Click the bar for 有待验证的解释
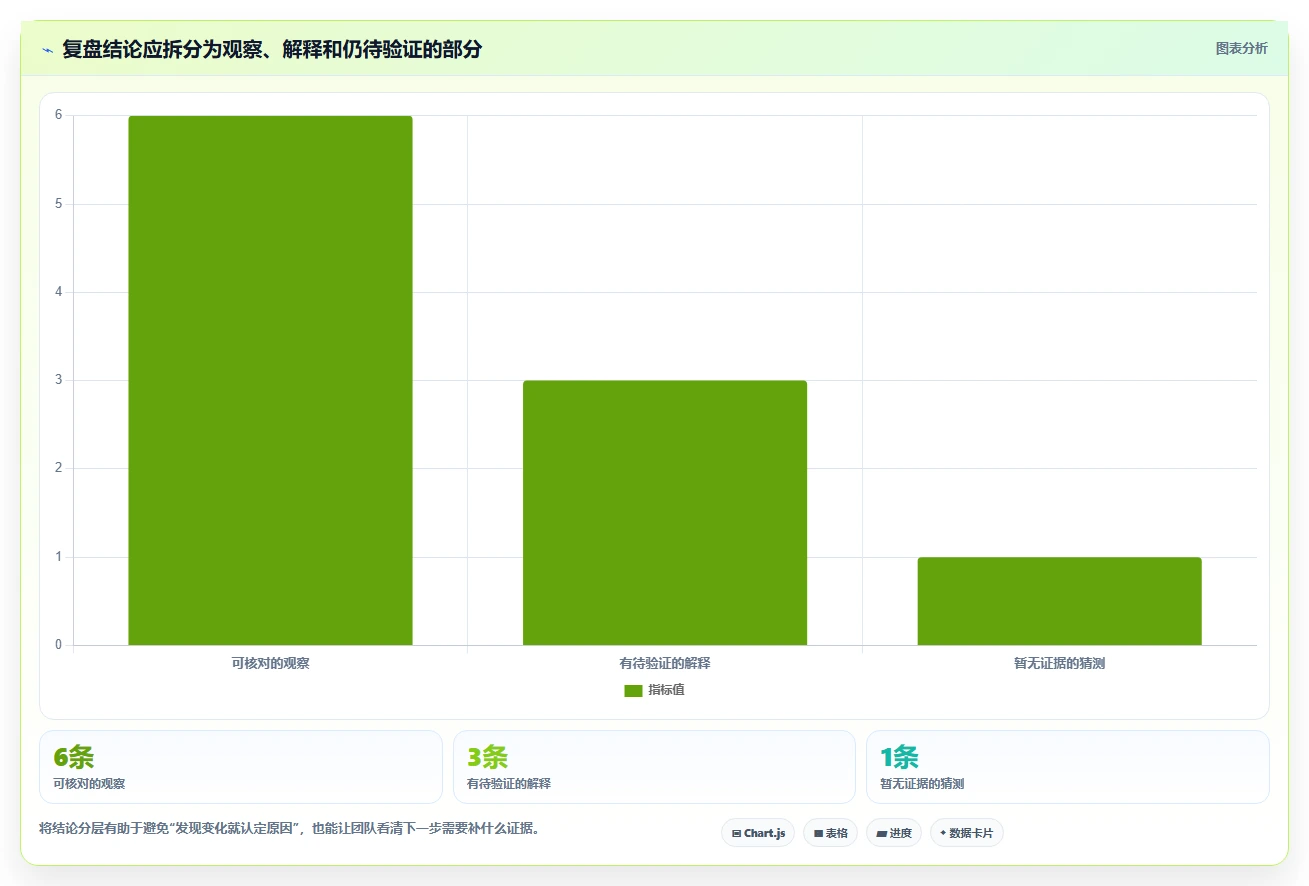This screenshot has height=886, width=1309. pos(665,512)
